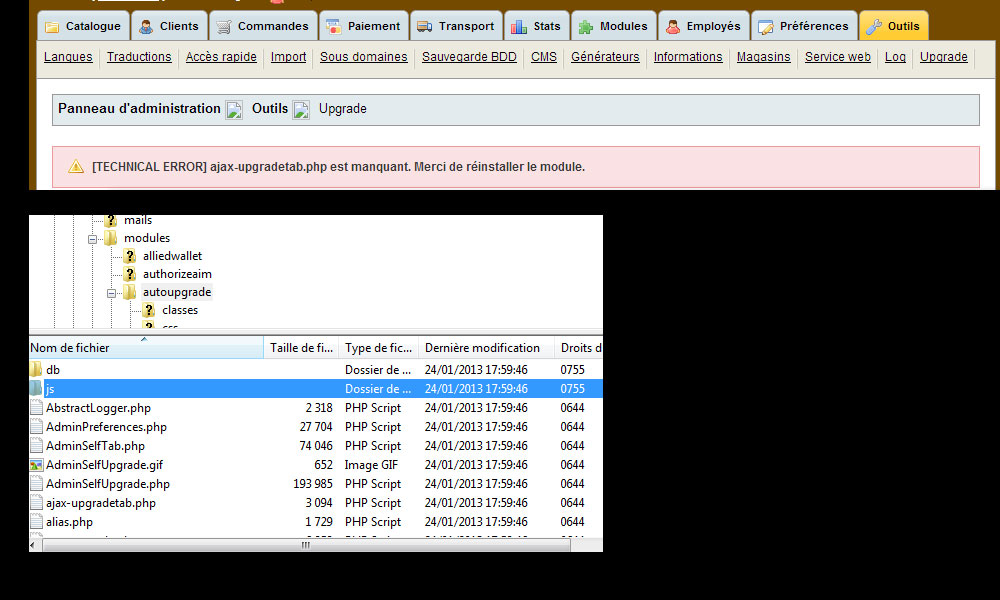Click Panneau d'administration breadcrumb
1000x600 pixels.
(139, 108)
